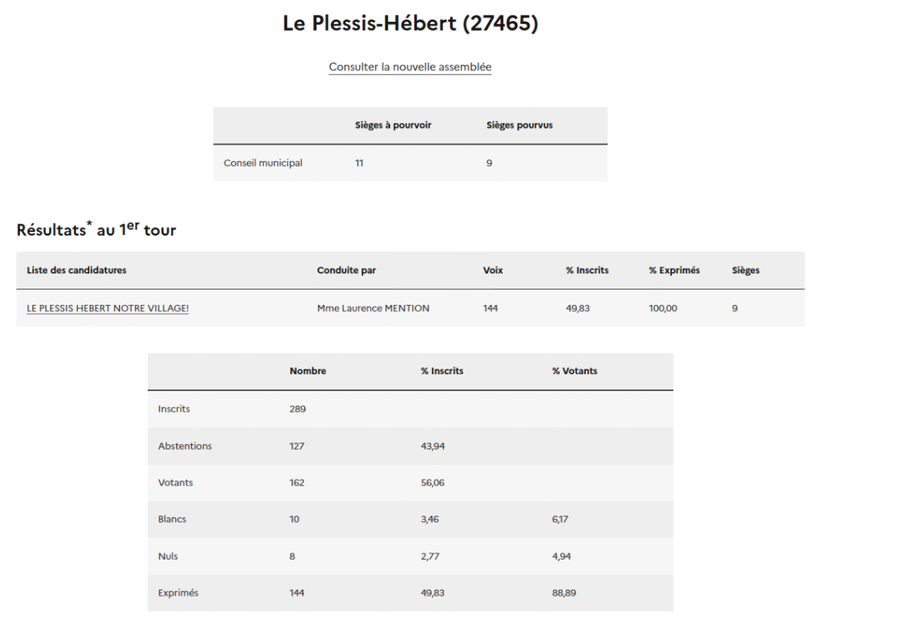Select the Sièges à pourvoir column header
This screenshot has height=636, width=900.
pos(393,125)
